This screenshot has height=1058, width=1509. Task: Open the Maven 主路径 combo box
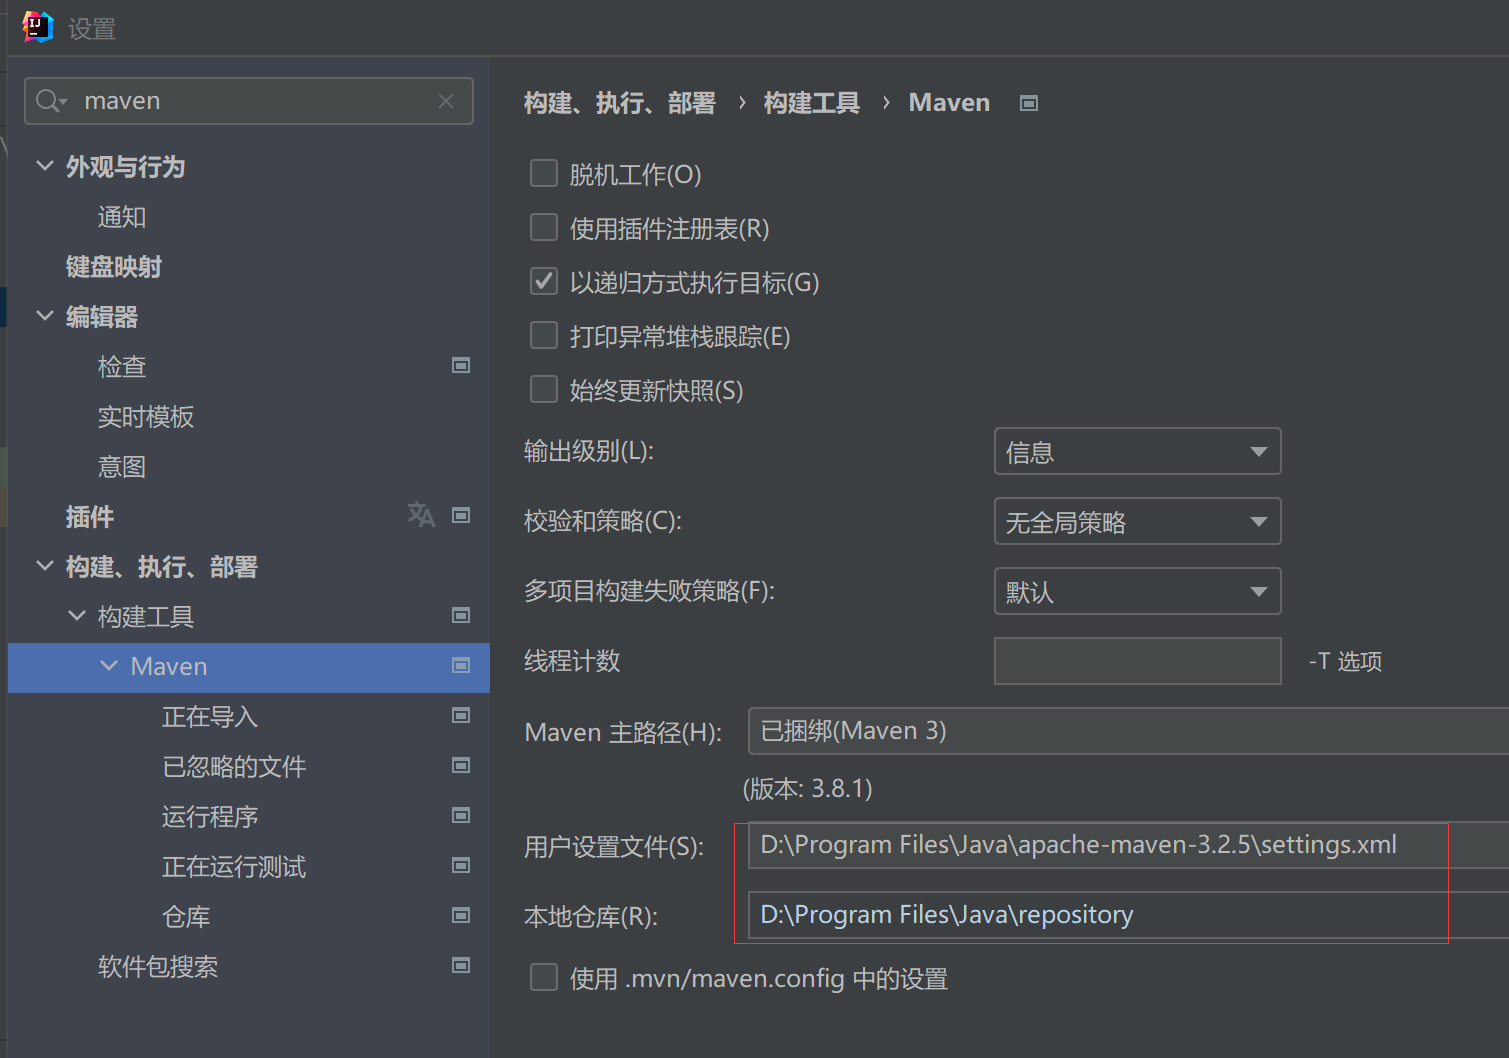tap(1128, 731)
